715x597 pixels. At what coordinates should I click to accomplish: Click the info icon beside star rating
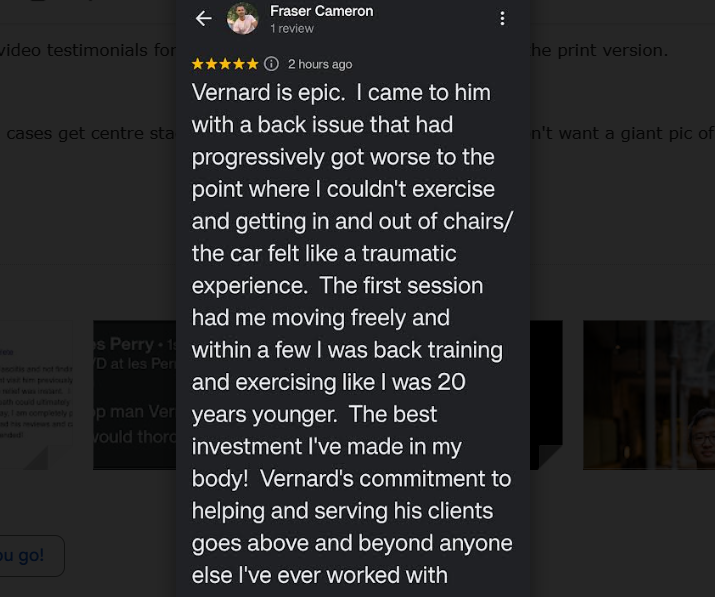(271, 64)
